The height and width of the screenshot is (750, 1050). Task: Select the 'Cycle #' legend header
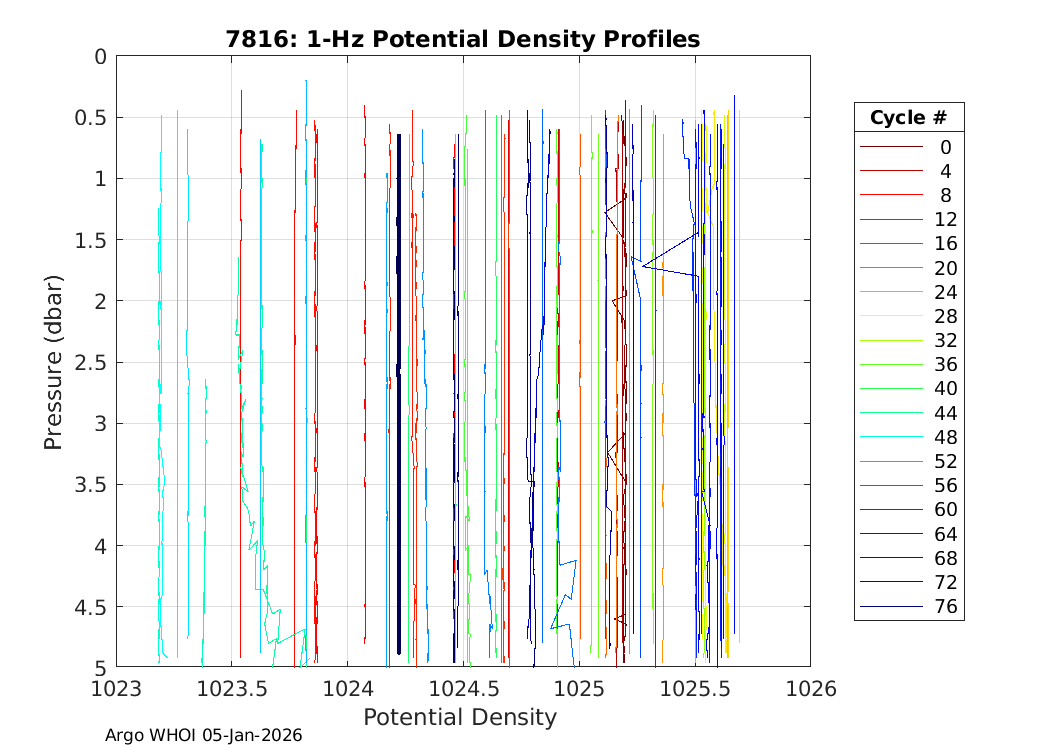point(908,117)
